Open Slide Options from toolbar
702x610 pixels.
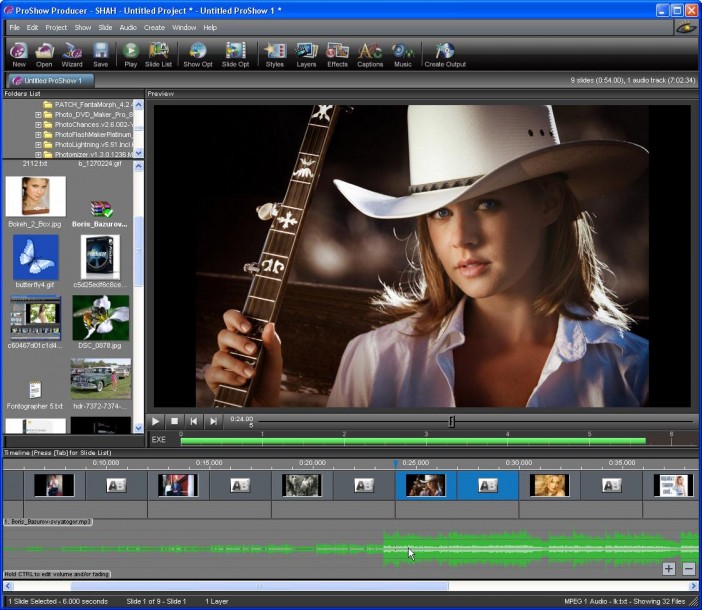click(236, 51)
